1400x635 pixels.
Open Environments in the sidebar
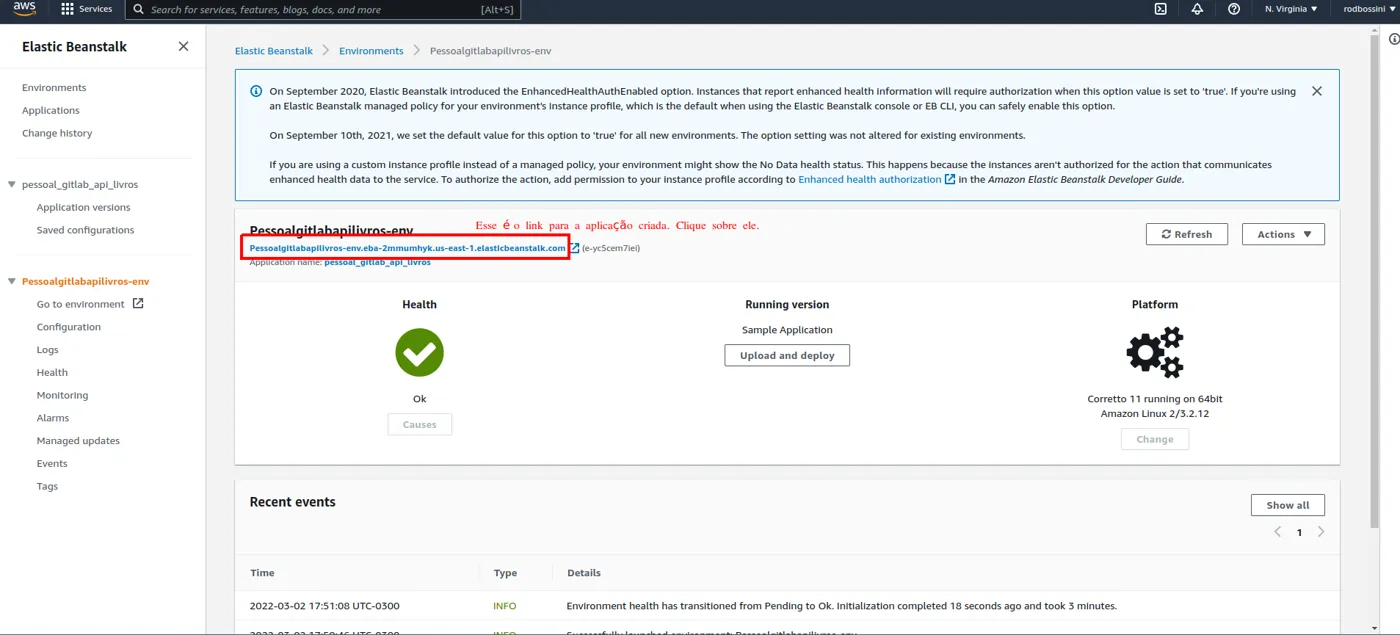tap(54, 87)
